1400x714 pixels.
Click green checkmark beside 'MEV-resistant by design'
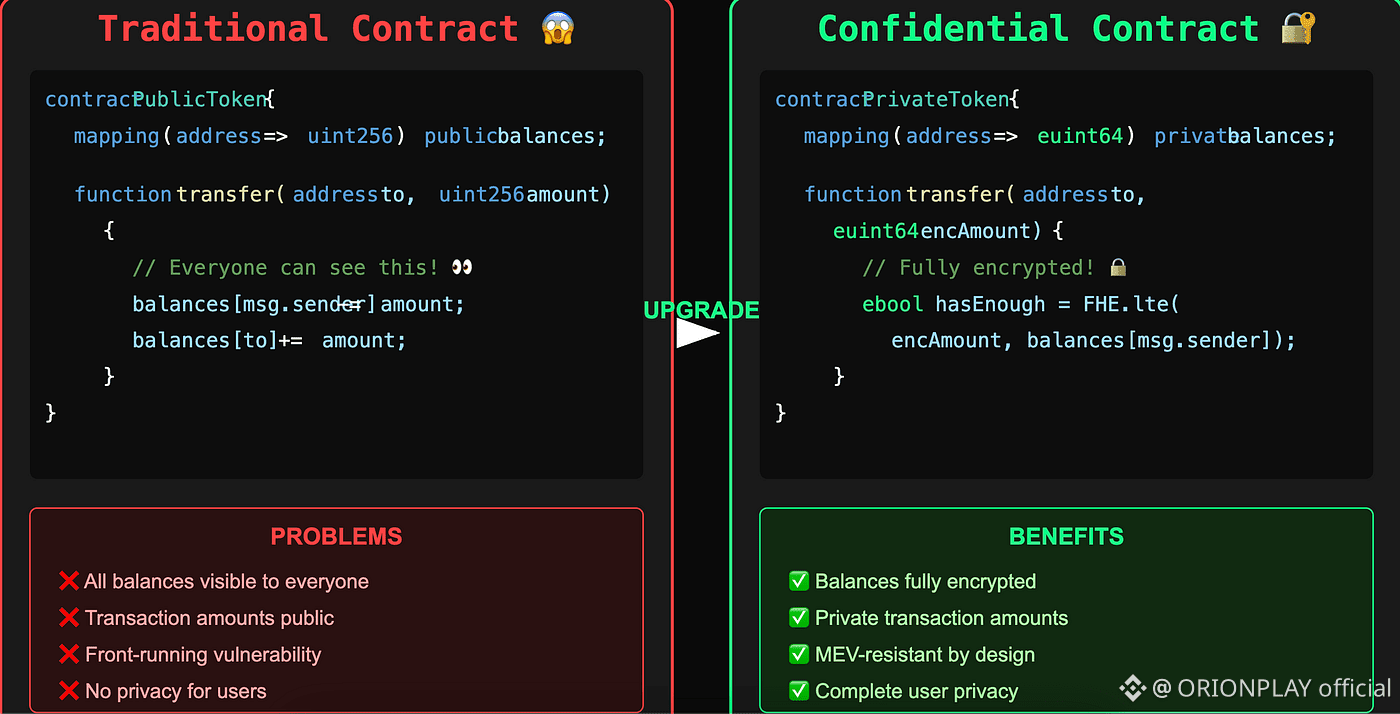[x=799, y=654]
